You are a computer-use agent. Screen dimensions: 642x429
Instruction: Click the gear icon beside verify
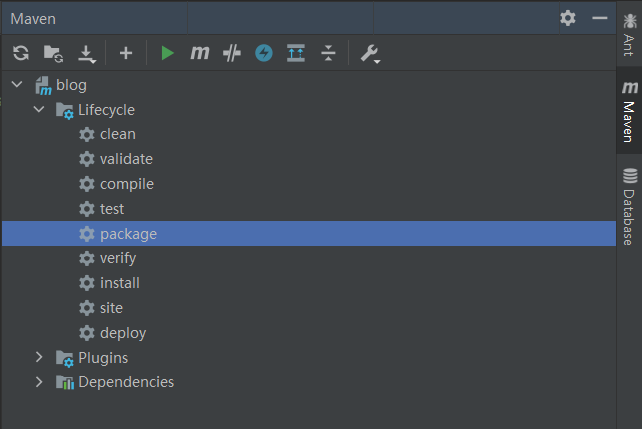(x=87, y=258)
